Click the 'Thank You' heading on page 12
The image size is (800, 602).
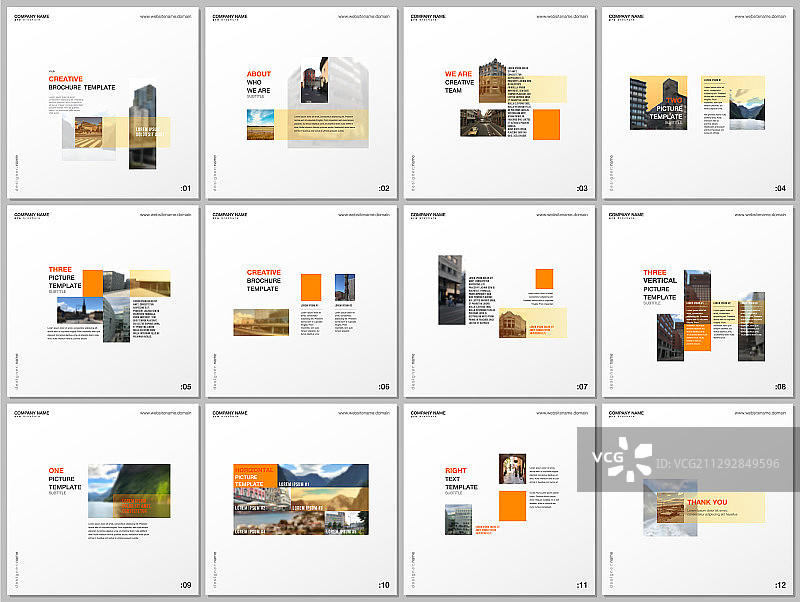(707, 502)
